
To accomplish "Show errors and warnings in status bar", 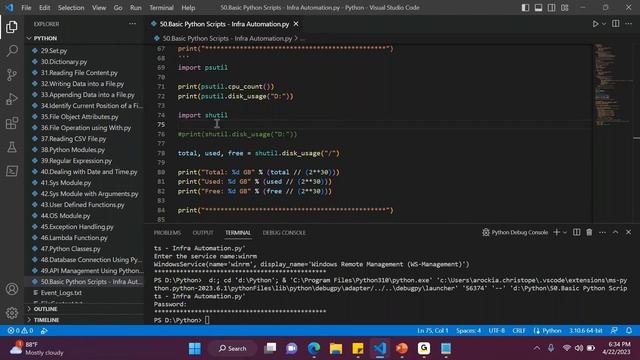I will coord(20,331).
